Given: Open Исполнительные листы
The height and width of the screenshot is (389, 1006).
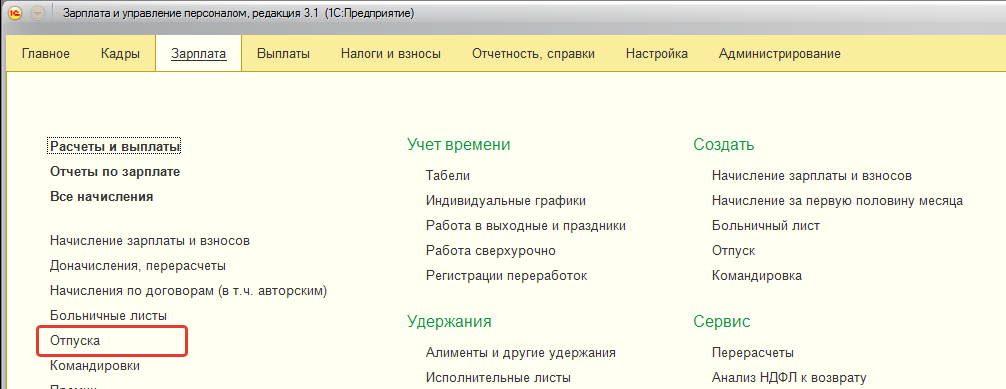Looking at the screenshot, I should coord(499,377).
